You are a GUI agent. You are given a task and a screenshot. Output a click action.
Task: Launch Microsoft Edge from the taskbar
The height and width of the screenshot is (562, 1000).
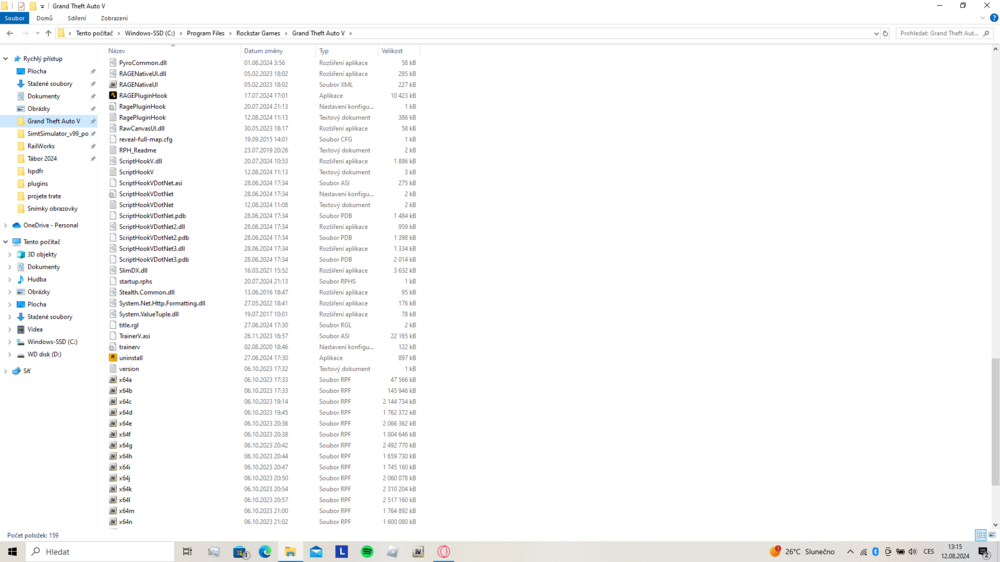click(265, 552)
